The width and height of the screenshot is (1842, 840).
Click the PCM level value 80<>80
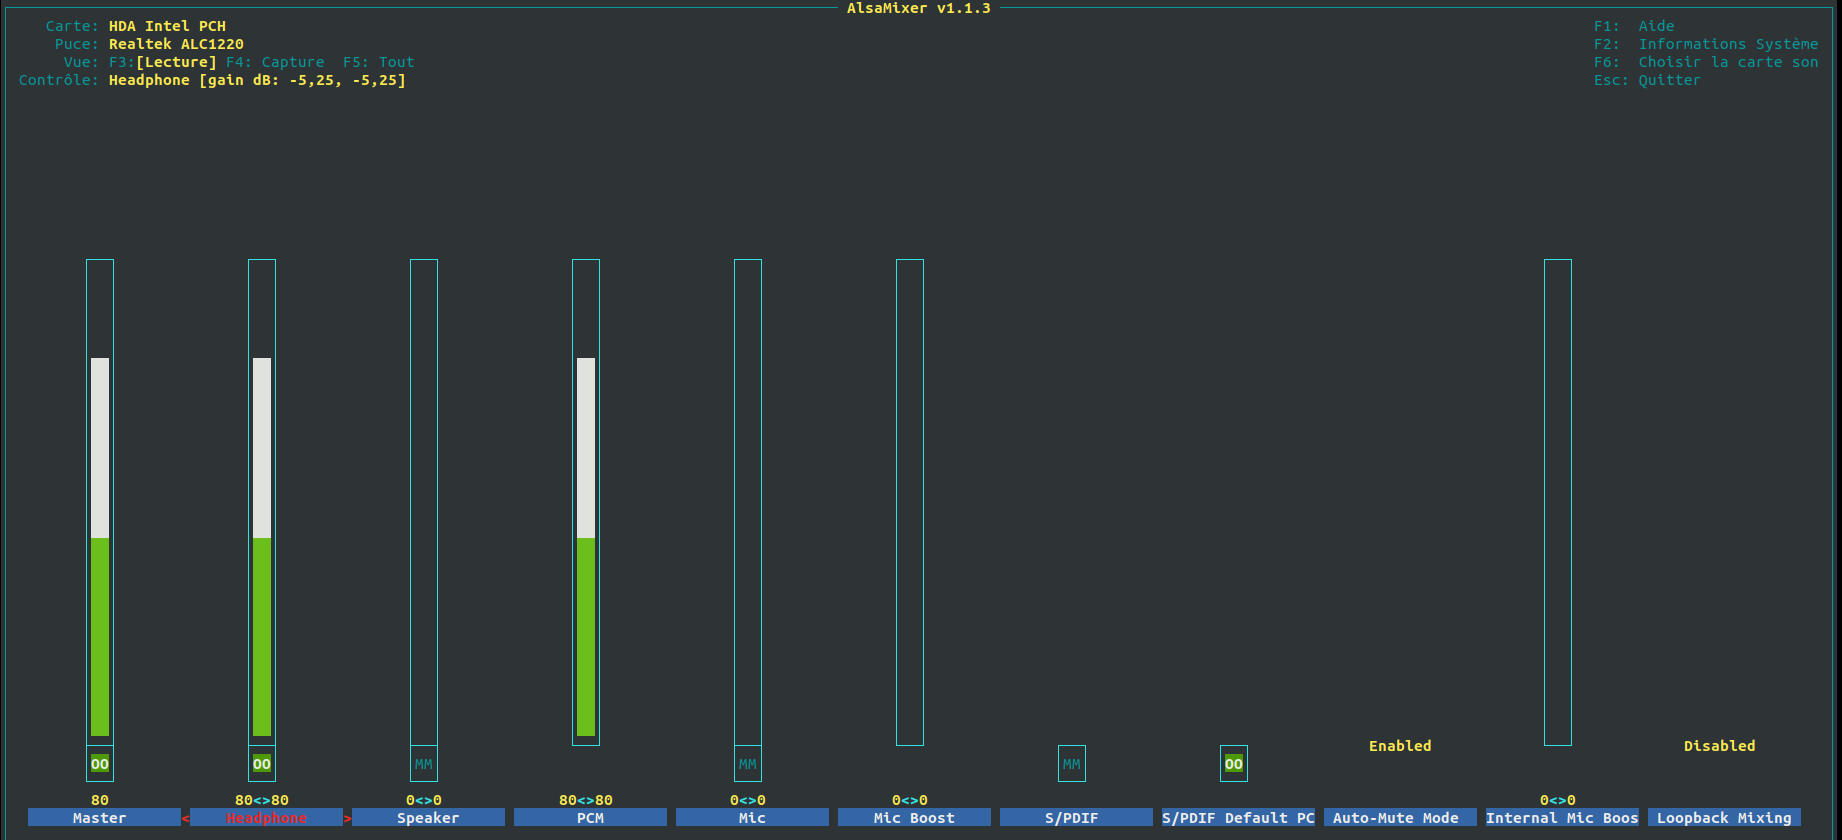(x=586, y=800)
